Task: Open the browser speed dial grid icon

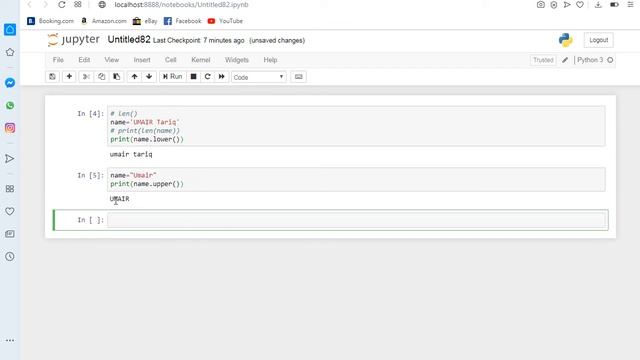Action: (x=78, y=4)
